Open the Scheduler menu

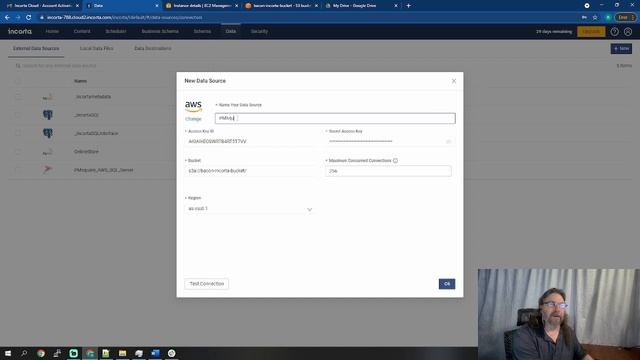tap(116, 31)
